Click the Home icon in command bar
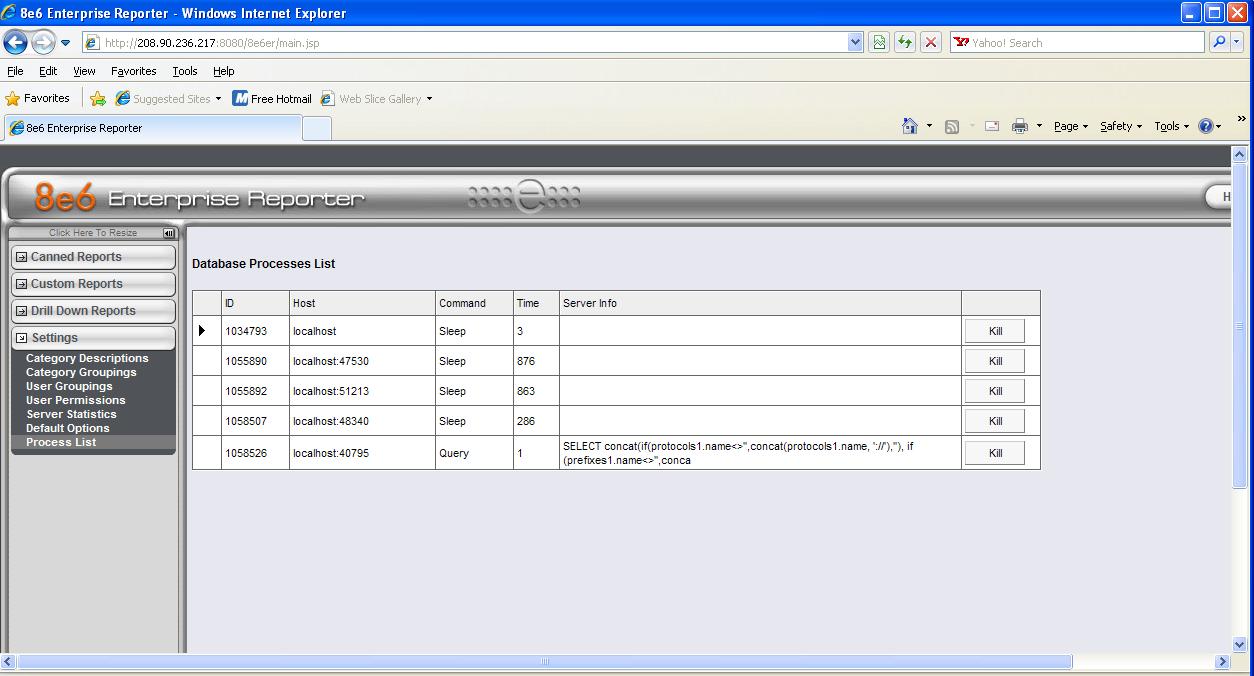This screenshot has width=1254, height=676. pos(909,126)
